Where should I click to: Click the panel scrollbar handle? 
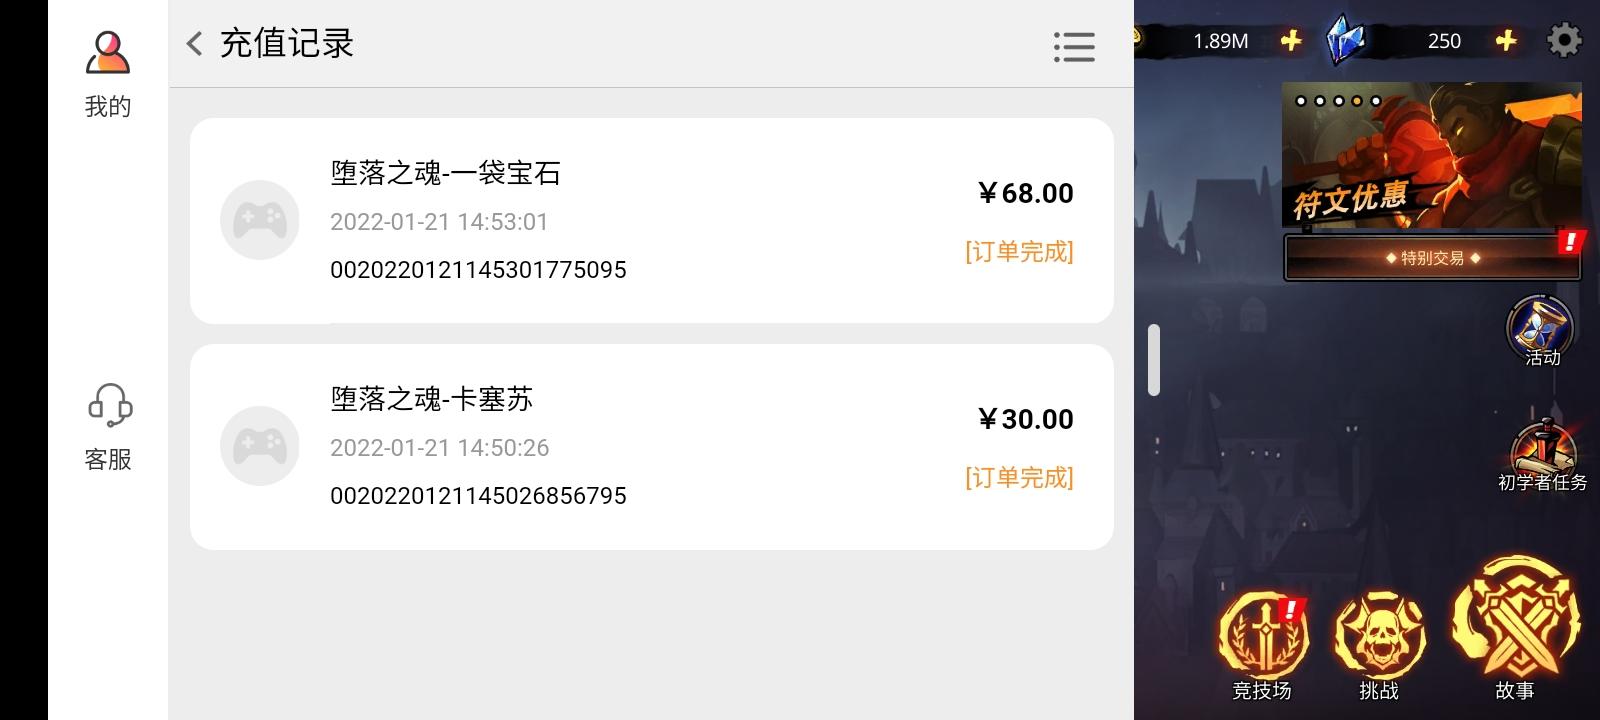(1154, 360)
